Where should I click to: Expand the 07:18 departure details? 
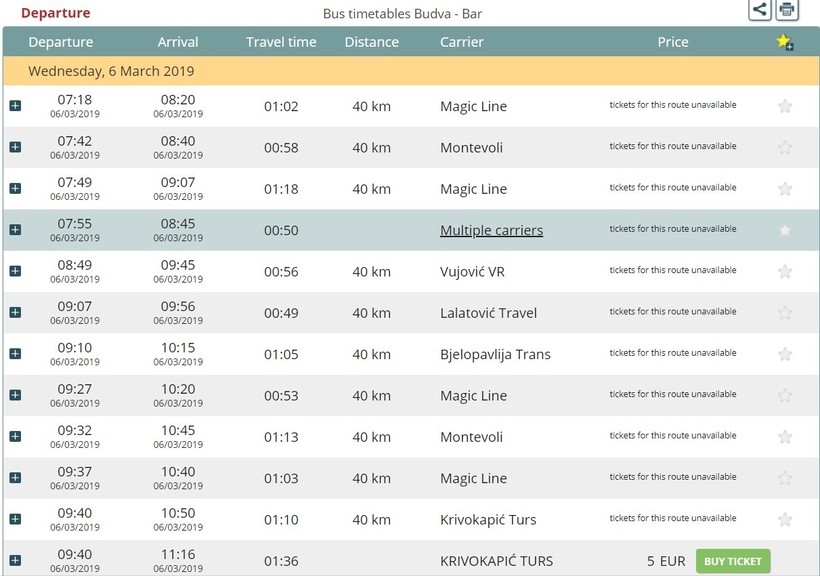(x=15, y=106)
